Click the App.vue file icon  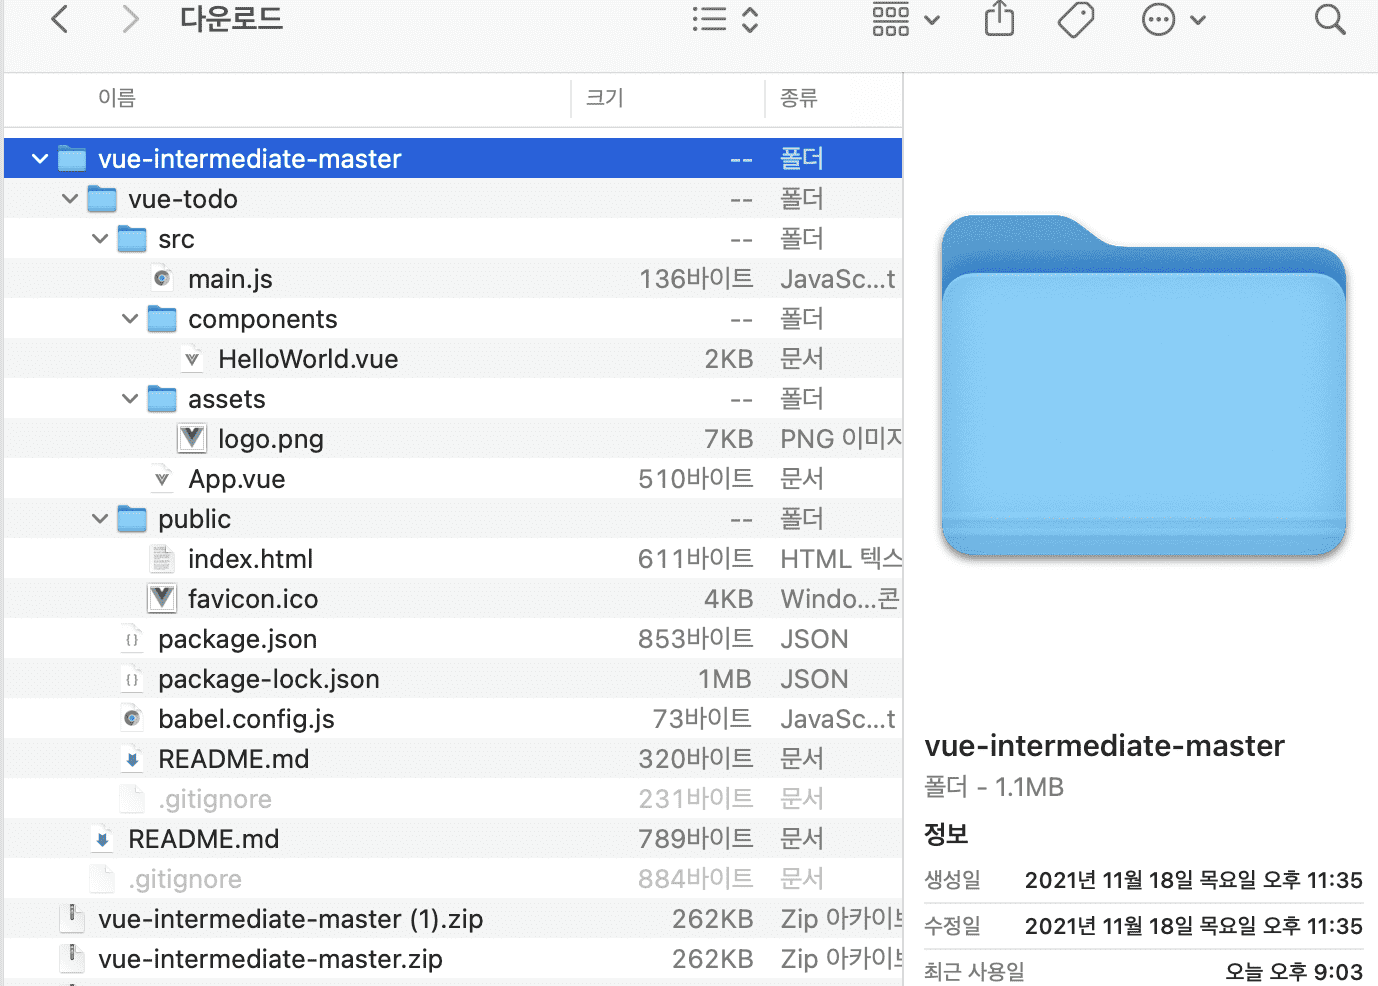click(x=162, y=479)
